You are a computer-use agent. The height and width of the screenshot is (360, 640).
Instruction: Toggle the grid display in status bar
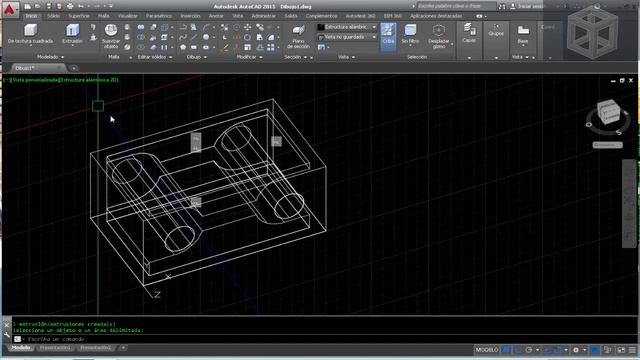507,350
